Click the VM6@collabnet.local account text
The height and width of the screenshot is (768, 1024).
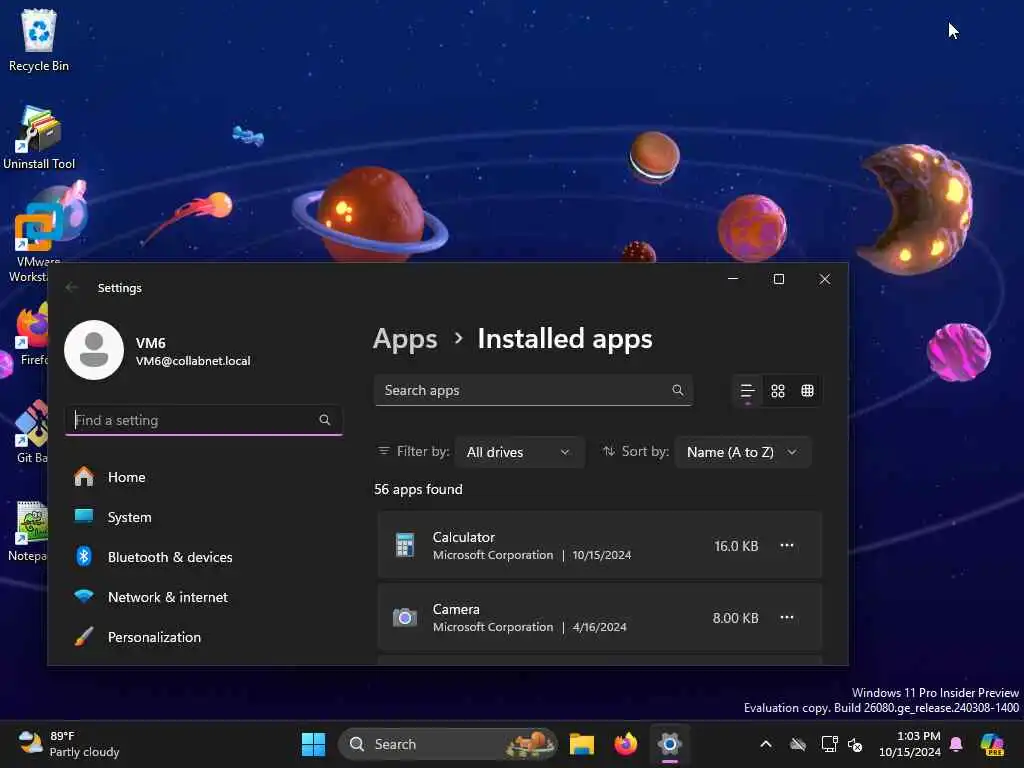pos(193,360)
